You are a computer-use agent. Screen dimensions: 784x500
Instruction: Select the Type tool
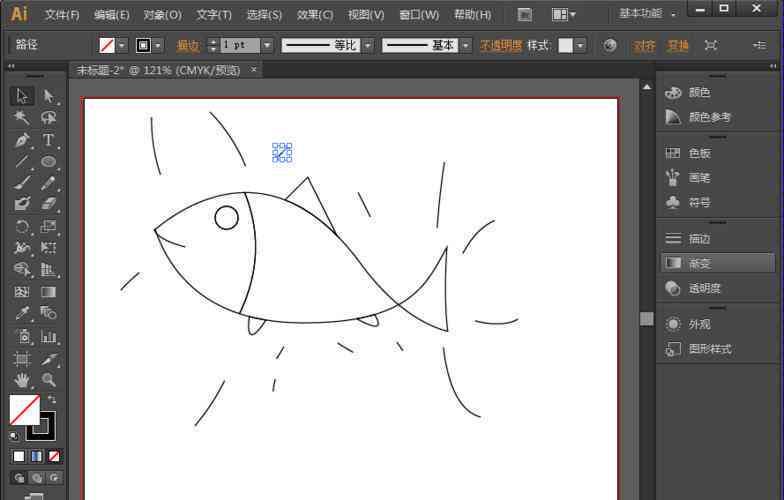pyautogui.click(x=48, y=140)
